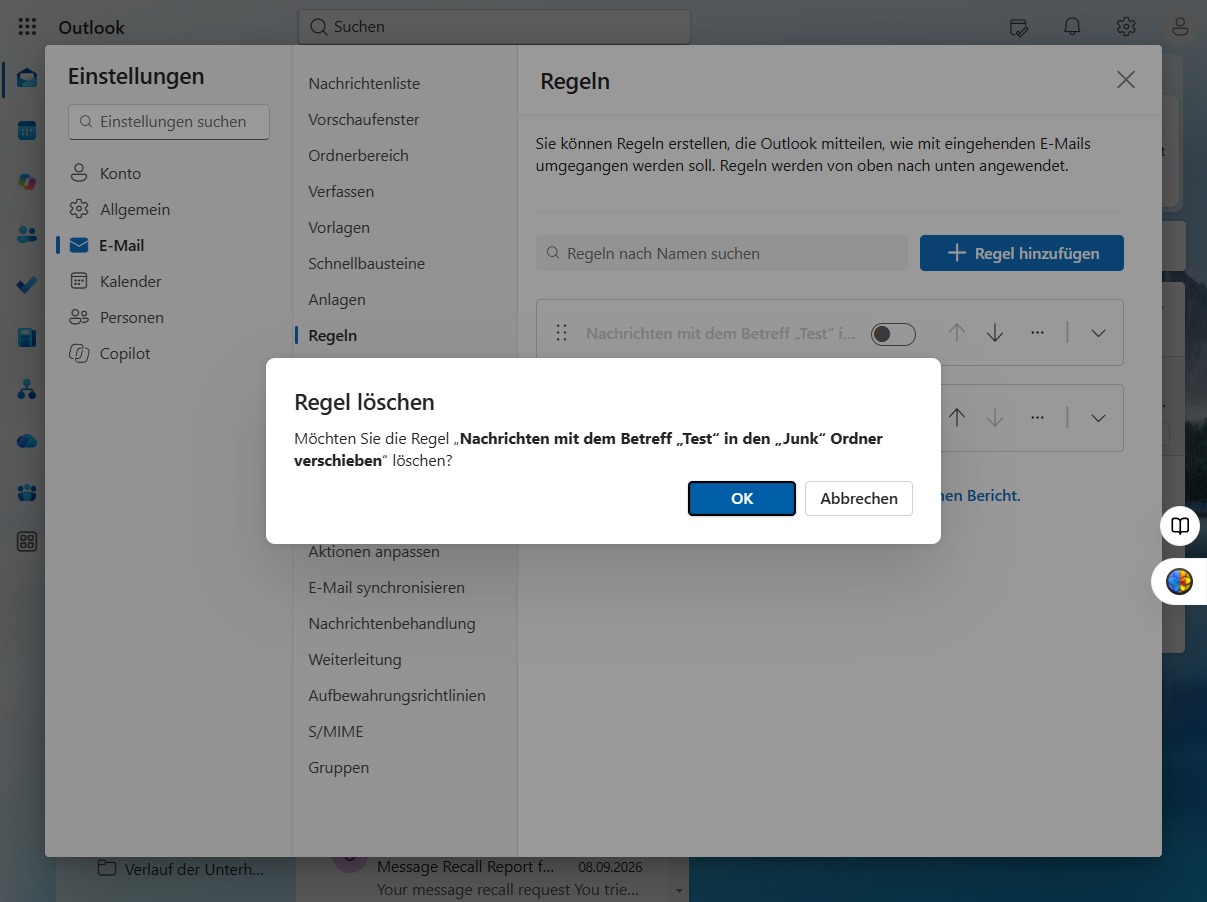The width and height of the screenshot is (1207, 902).
Task: Open Teams icon in left rail
Action: [x=27, y=493]
